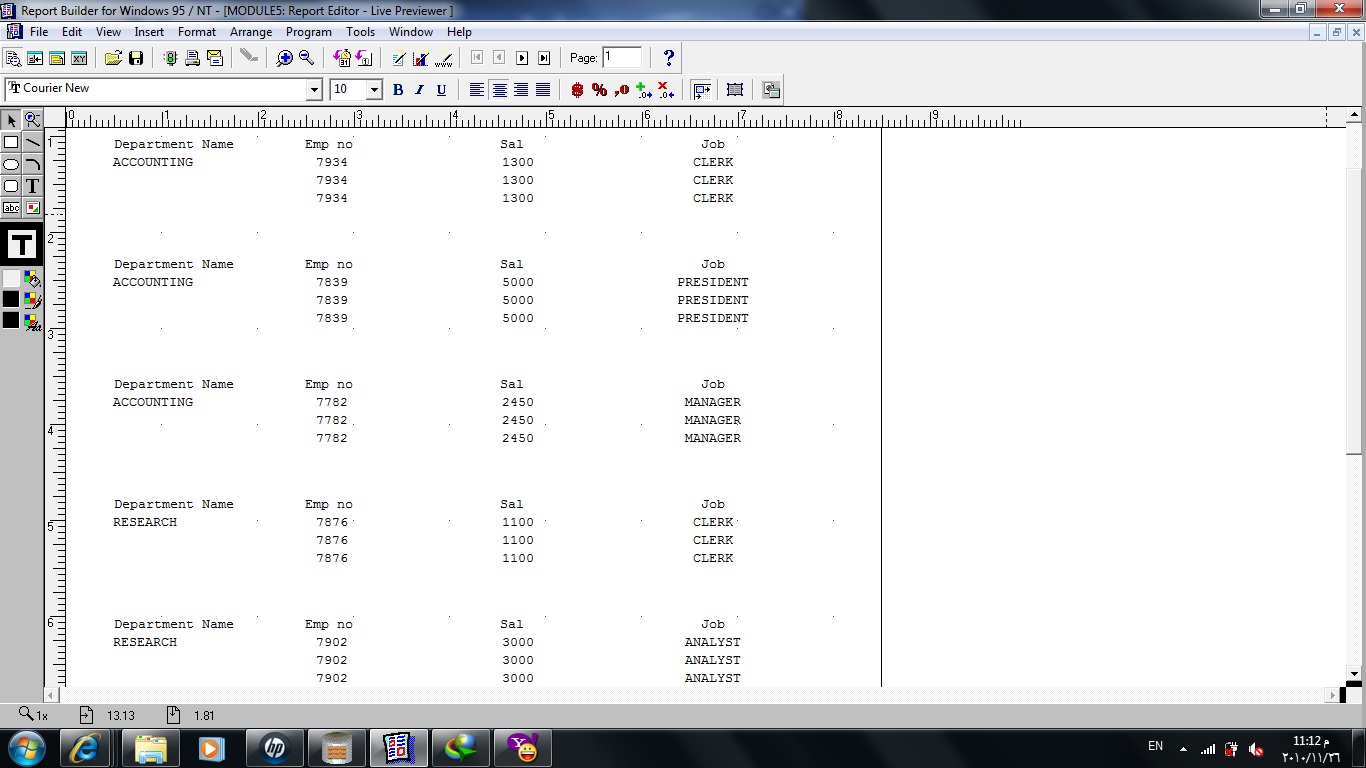This screenshot has height=768, width=1366.
Task: Open the Program menu
Action: pos(308,32)
